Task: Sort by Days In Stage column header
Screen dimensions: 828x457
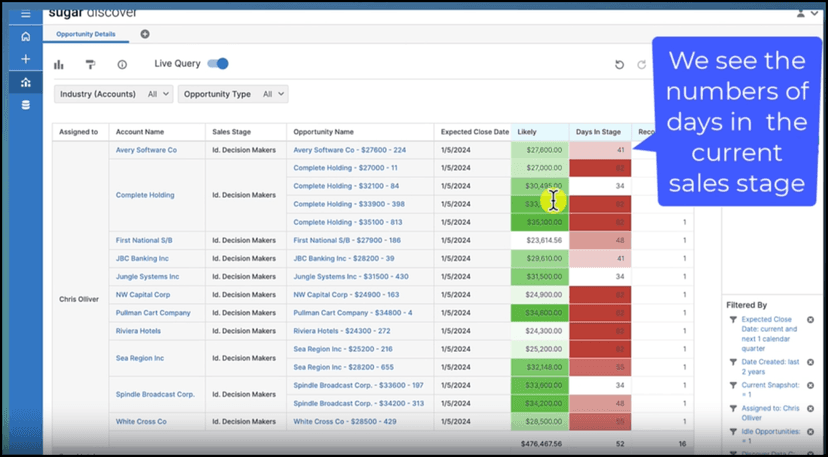Action: coord(599,131)
